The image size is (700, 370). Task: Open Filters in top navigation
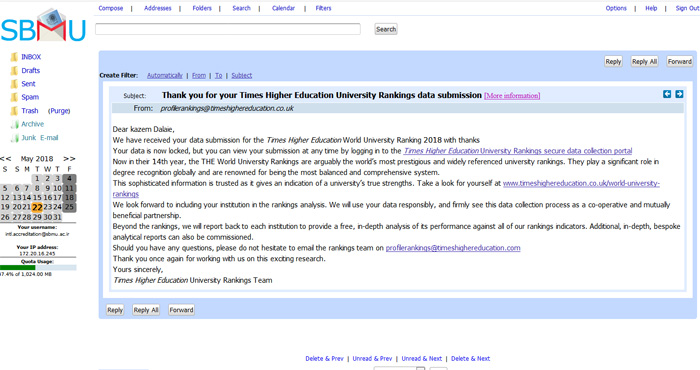[323, 8]
